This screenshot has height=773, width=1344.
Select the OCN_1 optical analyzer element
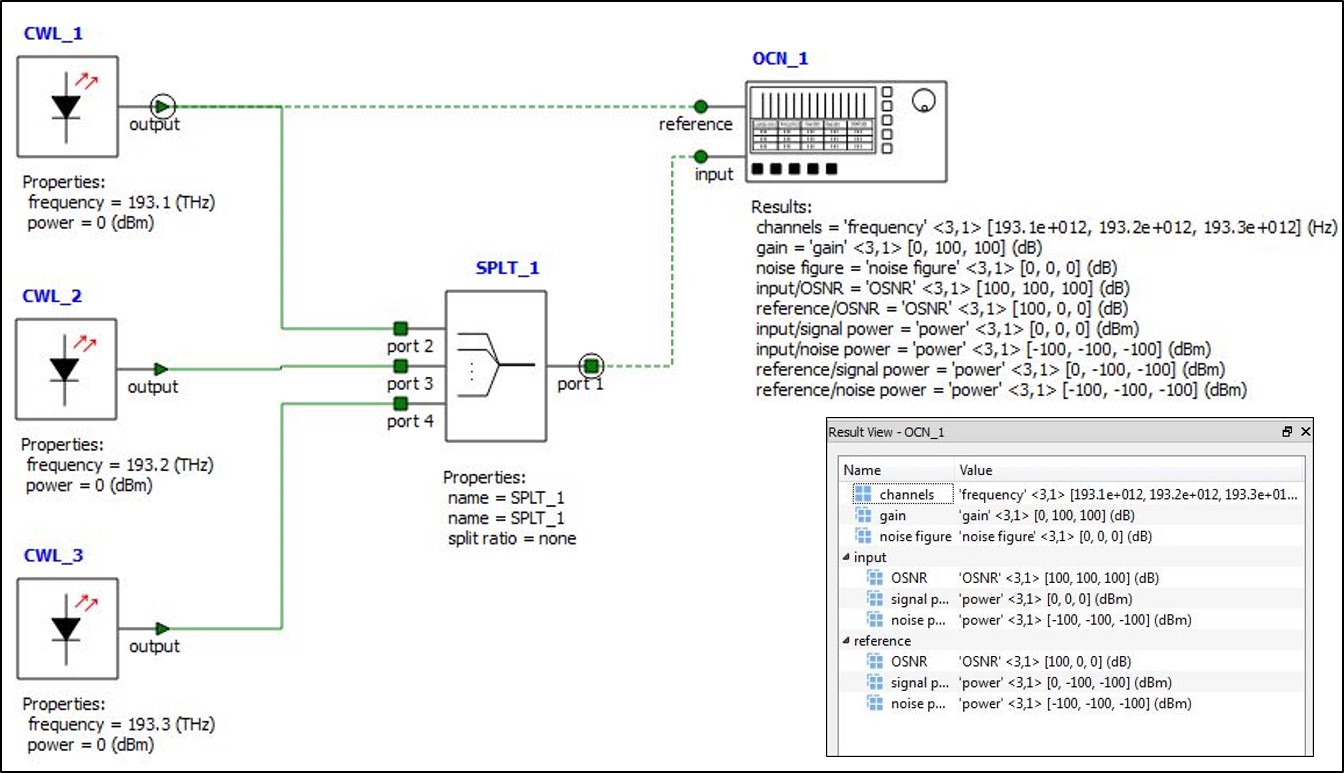pyautogui.click(x=845, y=131)
